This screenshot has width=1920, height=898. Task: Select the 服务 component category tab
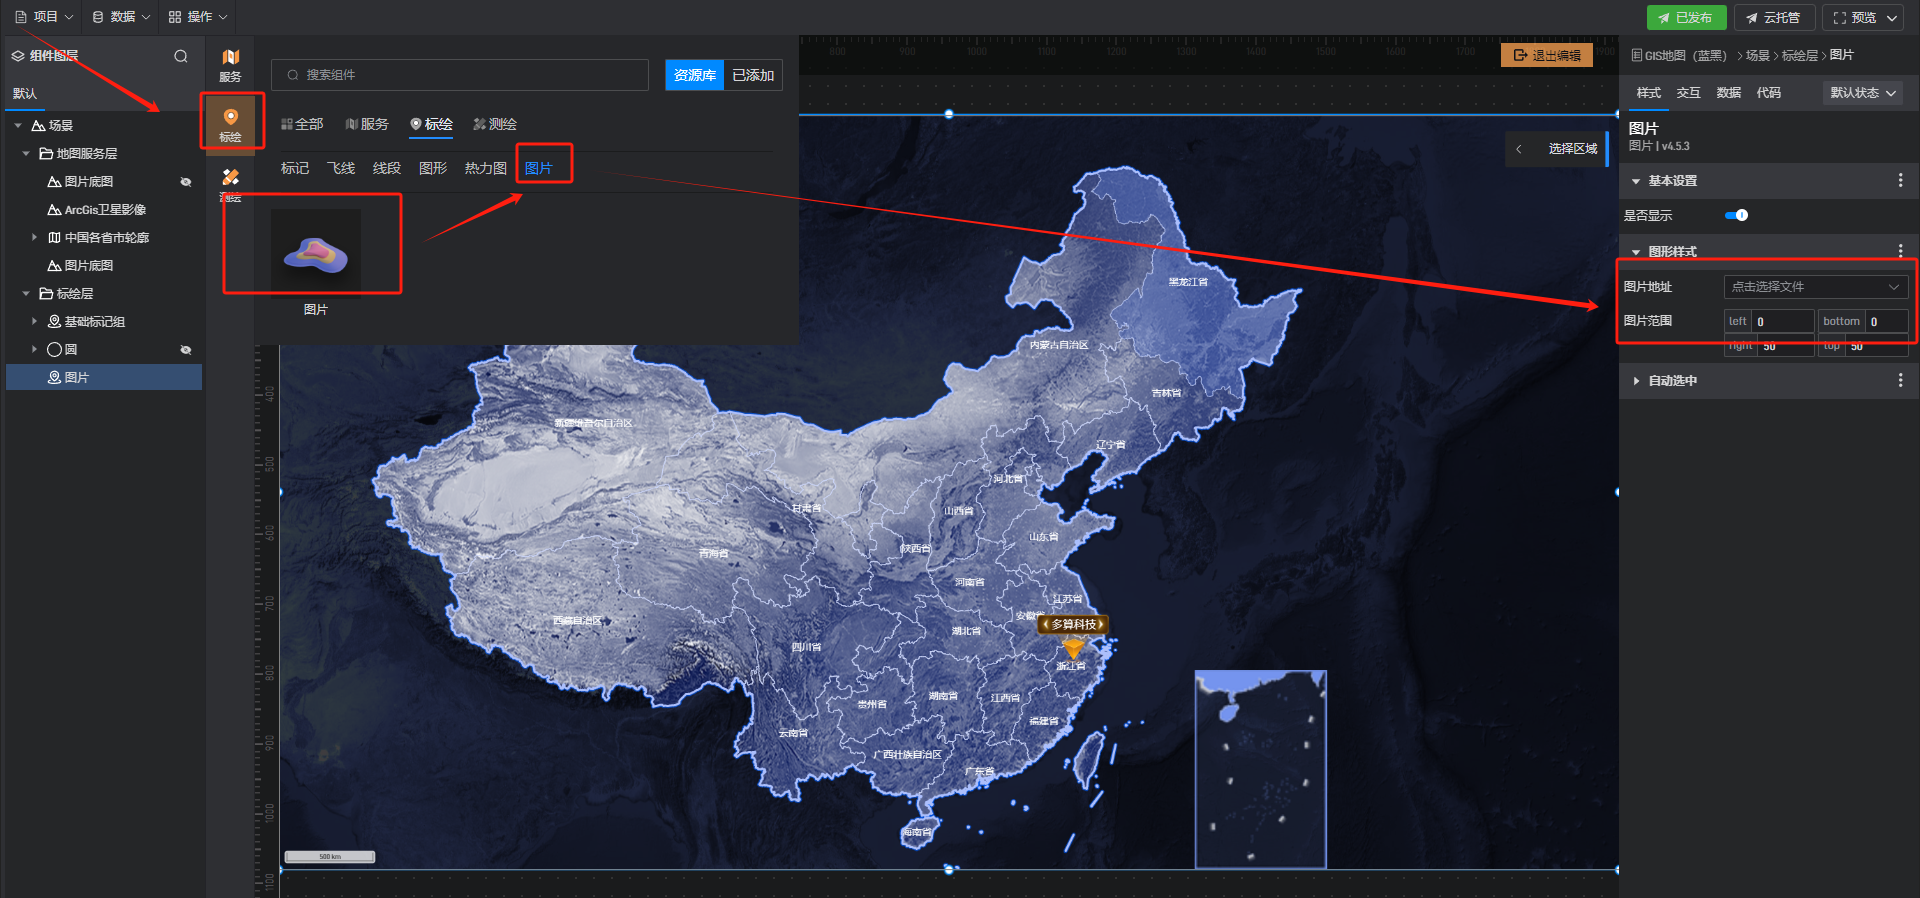coord(367,124)
